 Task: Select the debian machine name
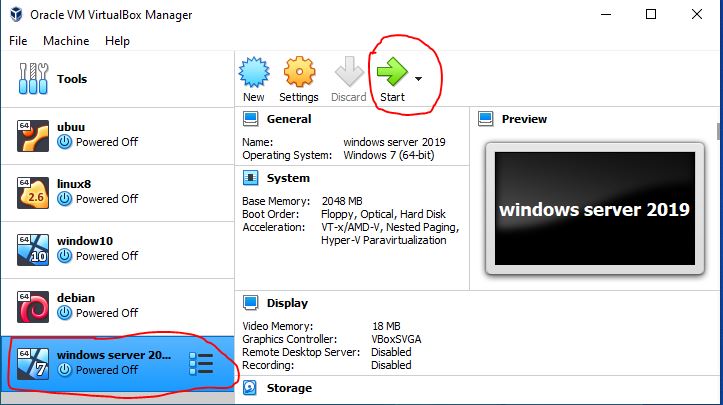click(76, 298)
